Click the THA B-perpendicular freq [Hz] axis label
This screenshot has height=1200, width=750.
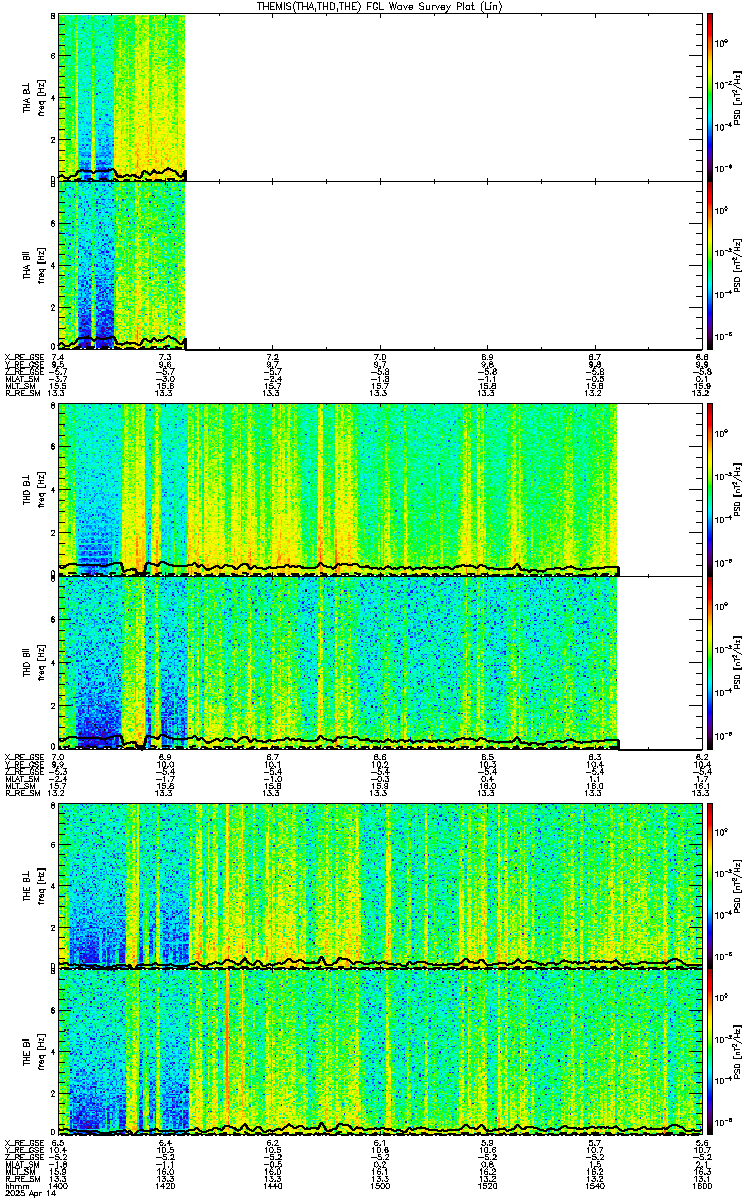coord(40,97)
